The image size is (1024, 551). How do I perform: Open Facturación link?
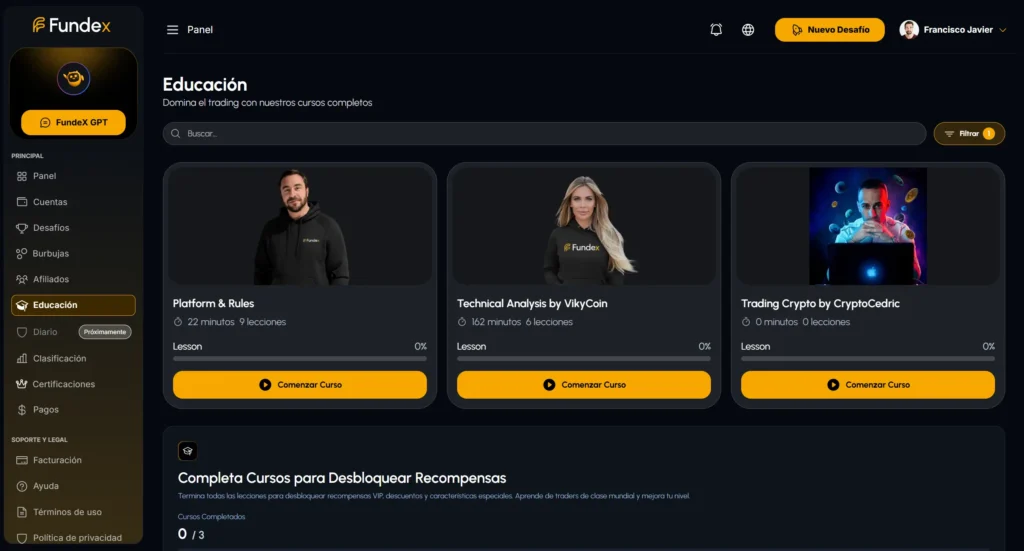pyautogui.click(x=57, y=460)
